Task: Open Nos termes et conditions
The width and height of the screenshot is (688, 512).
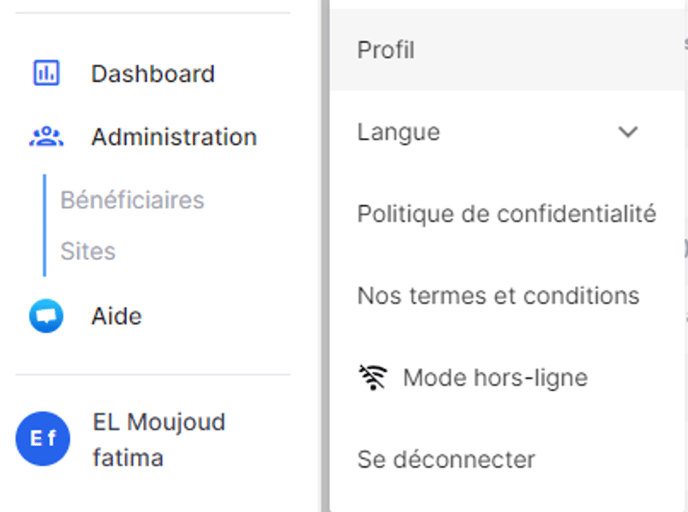Action: click(498, 296)
